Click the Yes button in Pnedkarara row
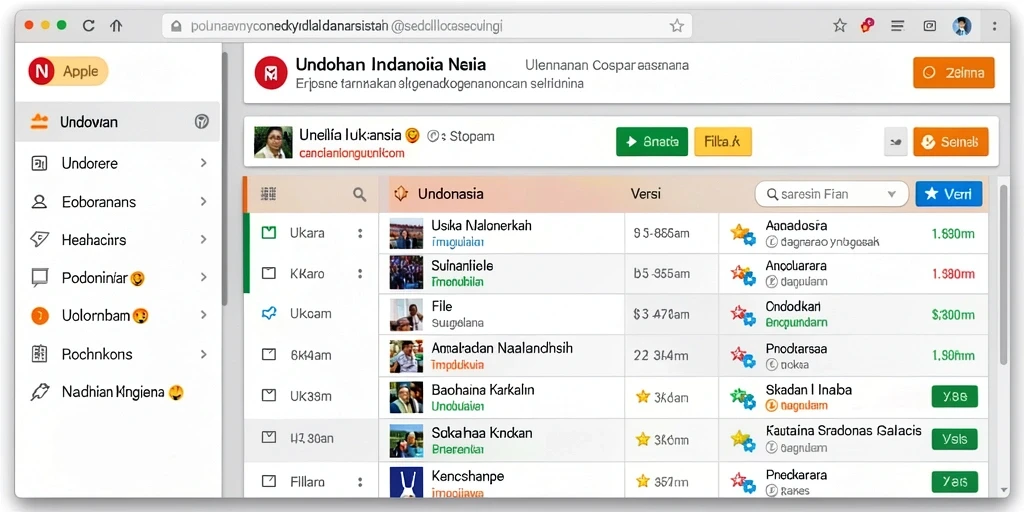 coord(954,482)
